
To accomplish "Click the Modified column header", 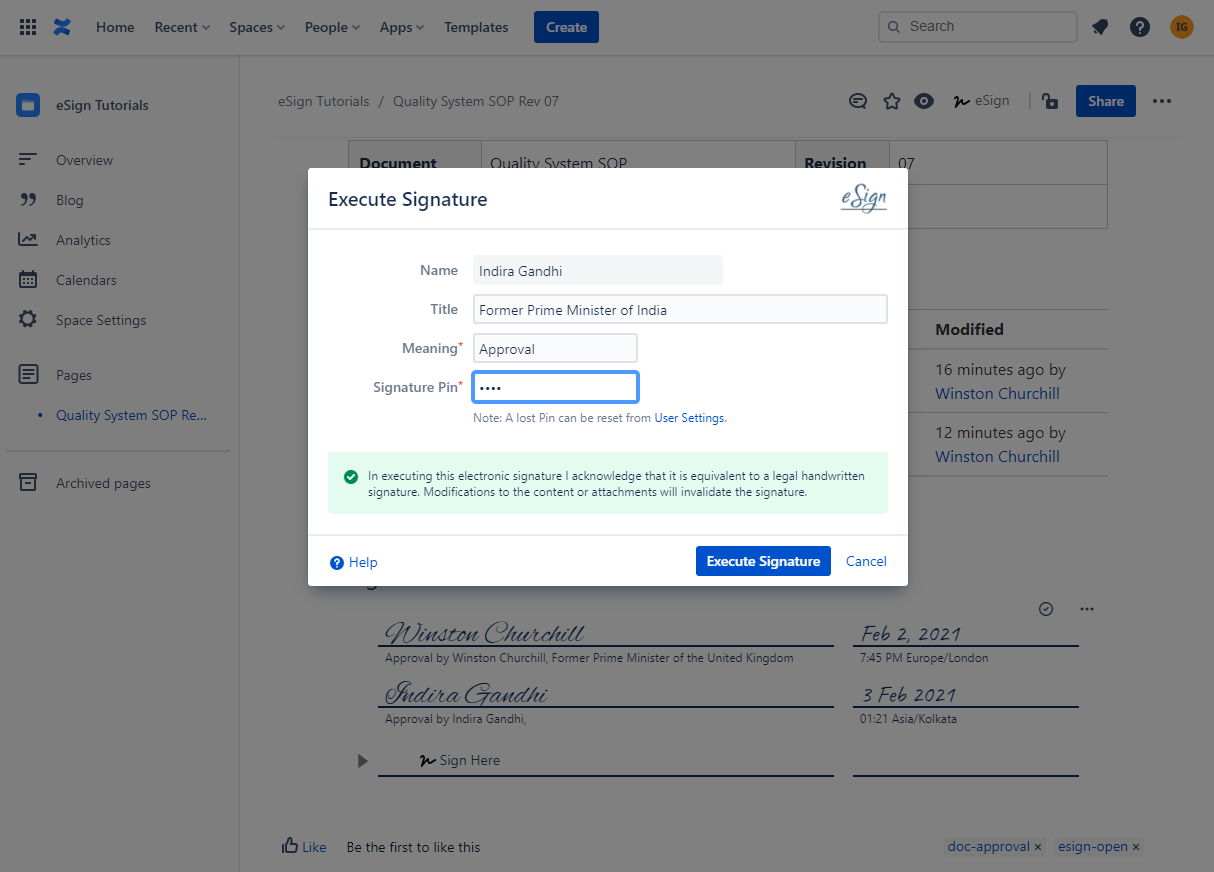I will pyautogui.click(x=969, y=329).
